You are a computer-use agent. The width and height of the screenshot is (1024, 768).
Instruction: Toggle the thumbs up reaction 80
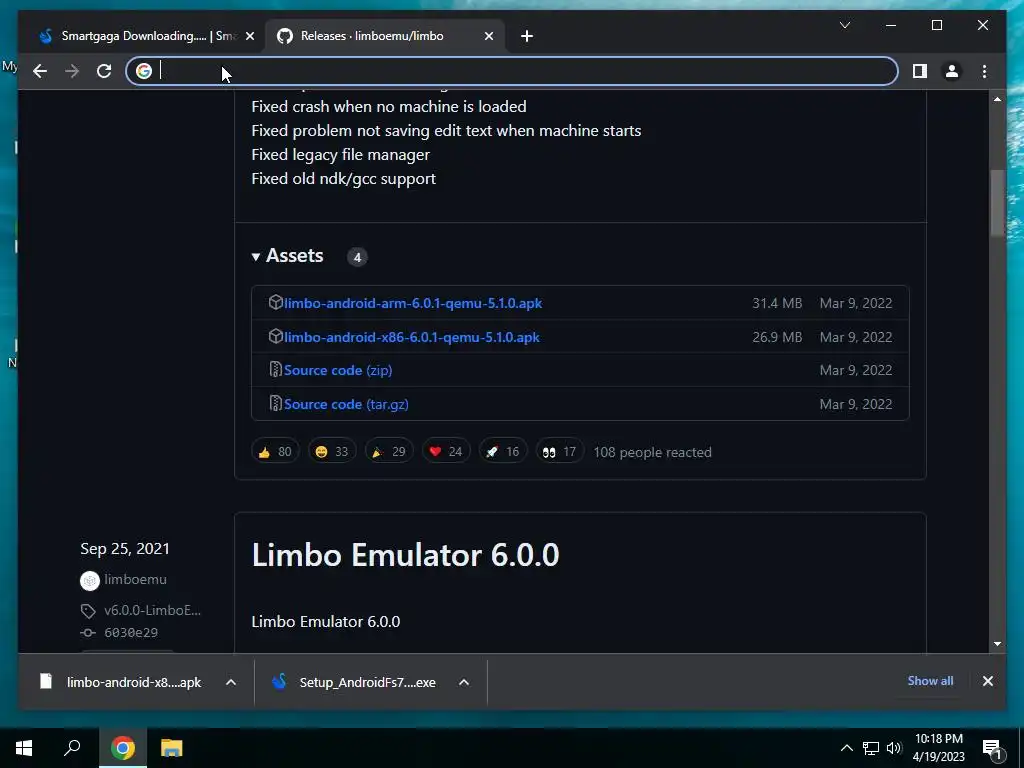[x=275, y=451]
